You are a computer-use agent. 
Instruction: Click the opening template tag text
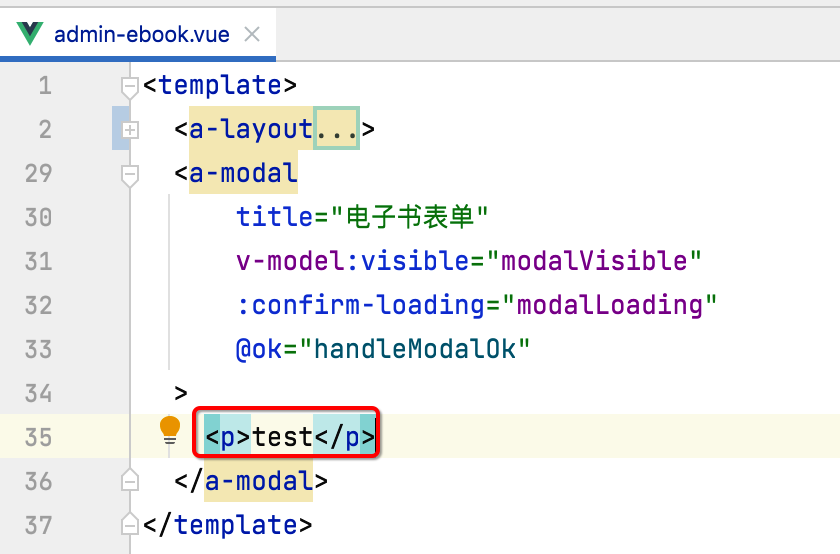(220, 86)
